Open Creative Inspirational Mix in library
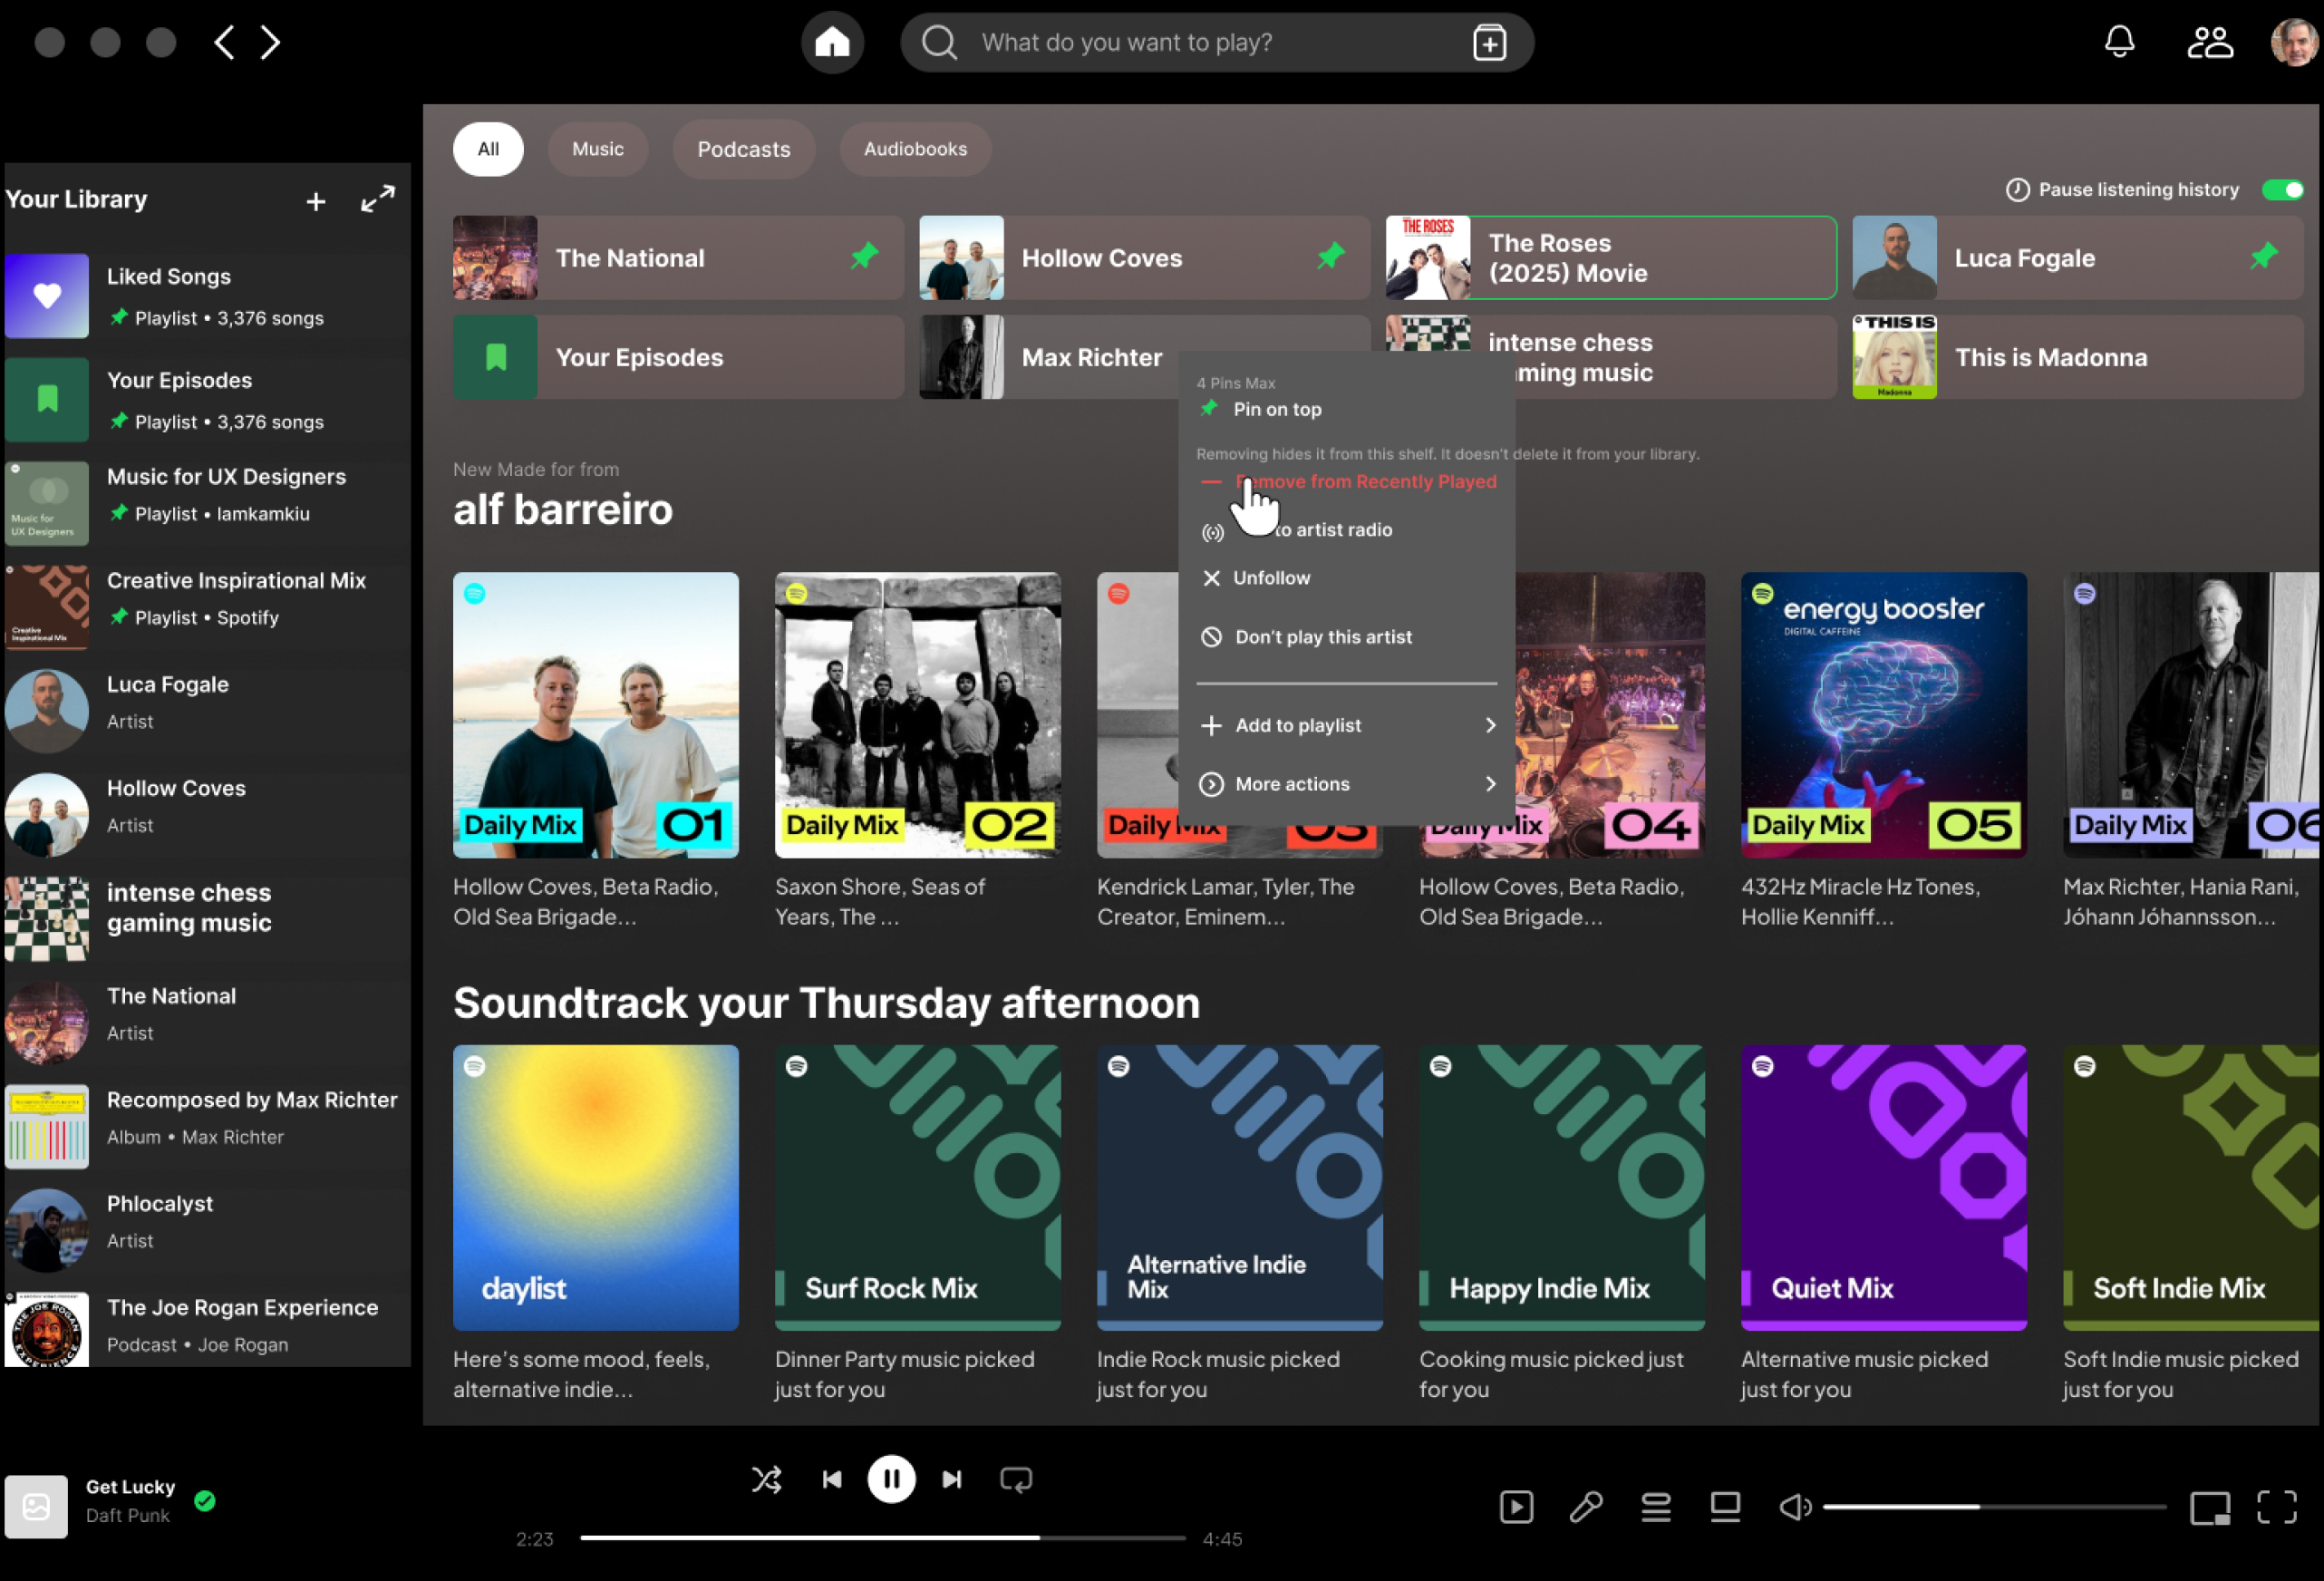The height and width of the screenshot is (1581, 2324). [207, 607]
